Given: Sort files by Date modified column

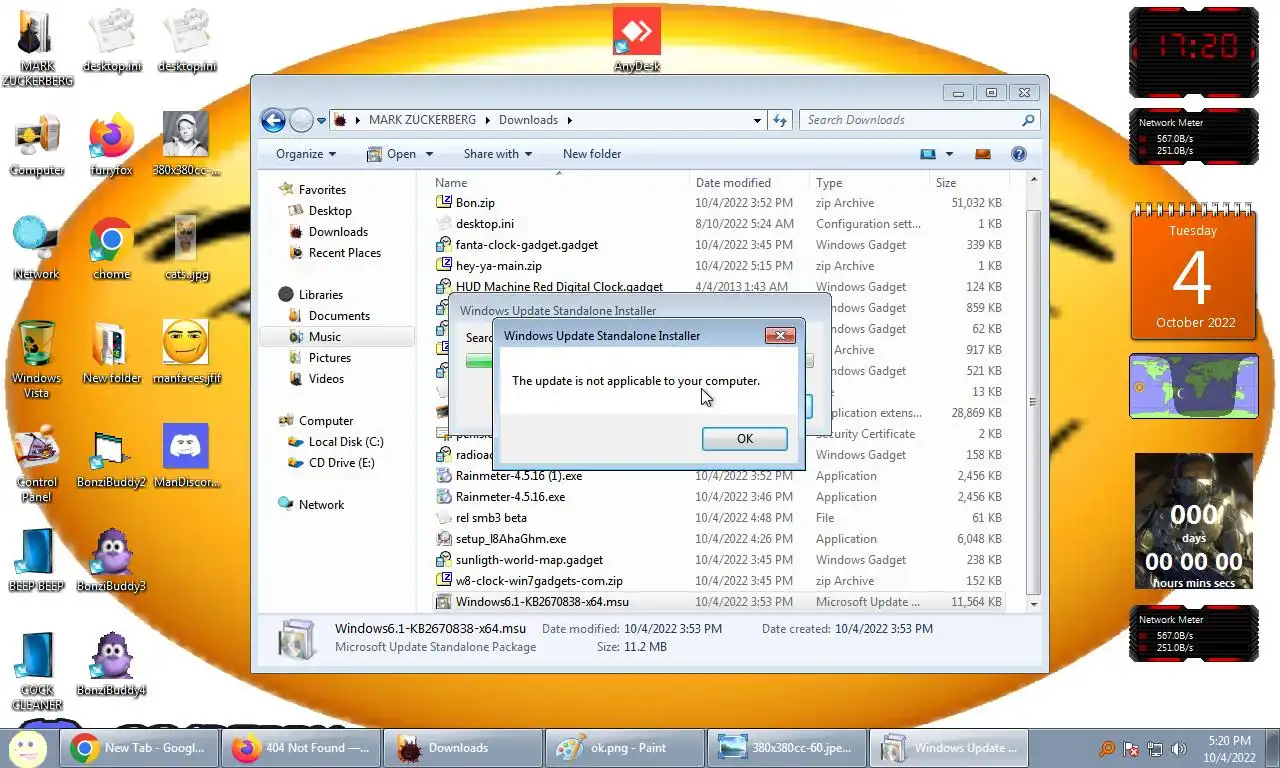Looking at the screenshot, I should tap(750, 183).
